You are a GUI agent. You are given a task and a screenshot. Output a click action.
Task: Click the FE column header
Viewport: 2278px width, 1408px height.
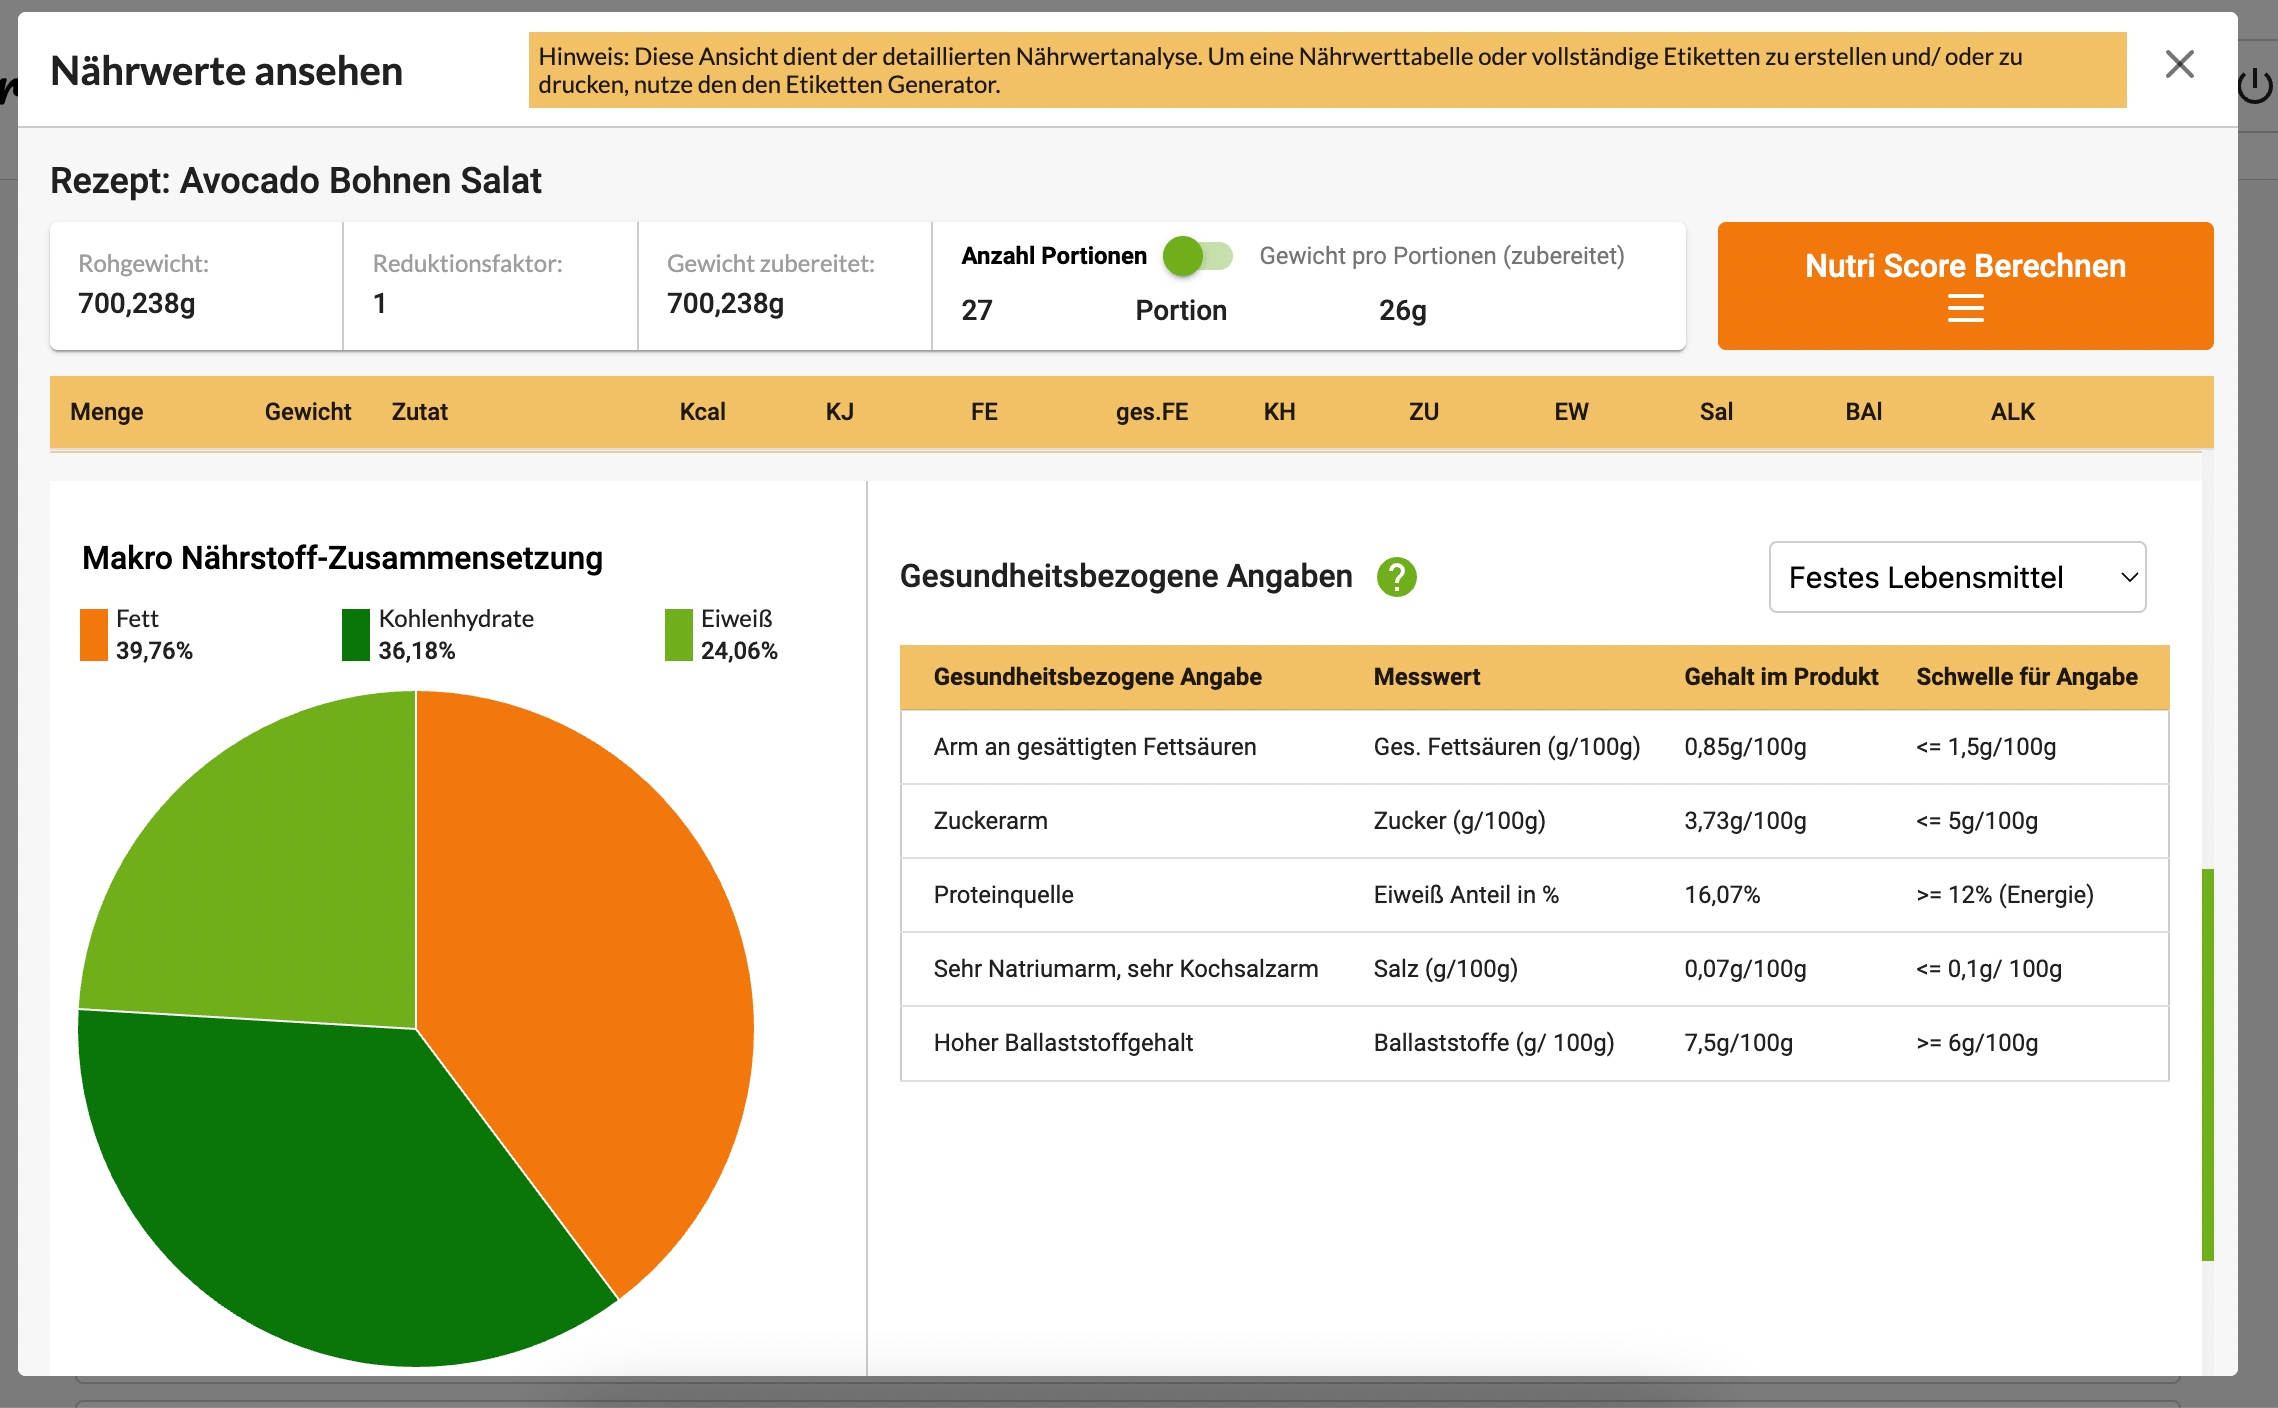coord(984,412)
